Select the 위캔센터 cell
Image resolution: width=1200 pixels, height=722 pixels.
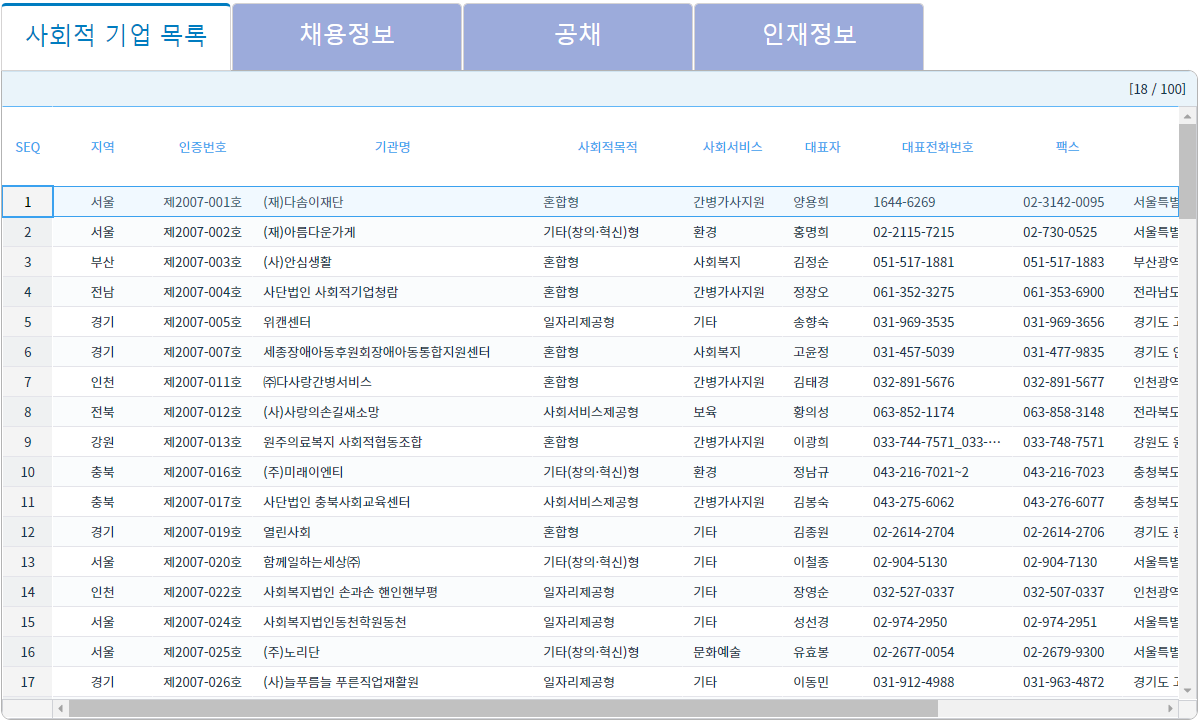pos(393,322)
